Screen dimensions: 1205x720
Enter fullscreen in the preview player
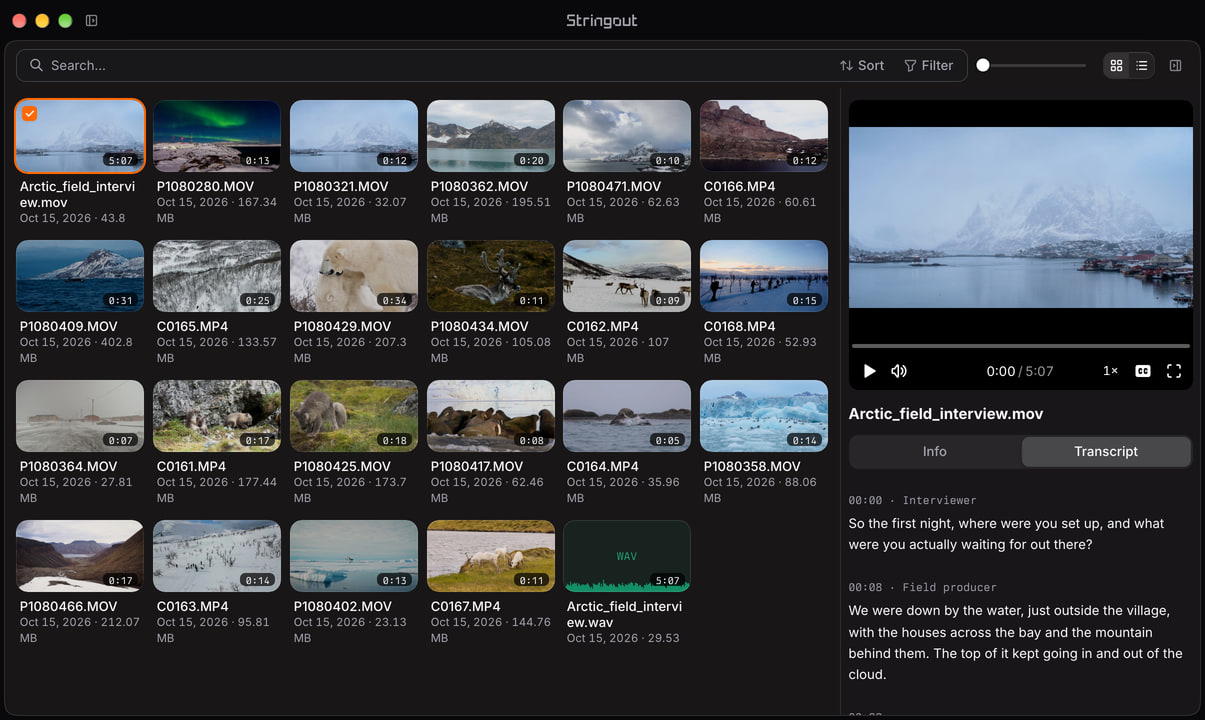tap(1174, 371)
